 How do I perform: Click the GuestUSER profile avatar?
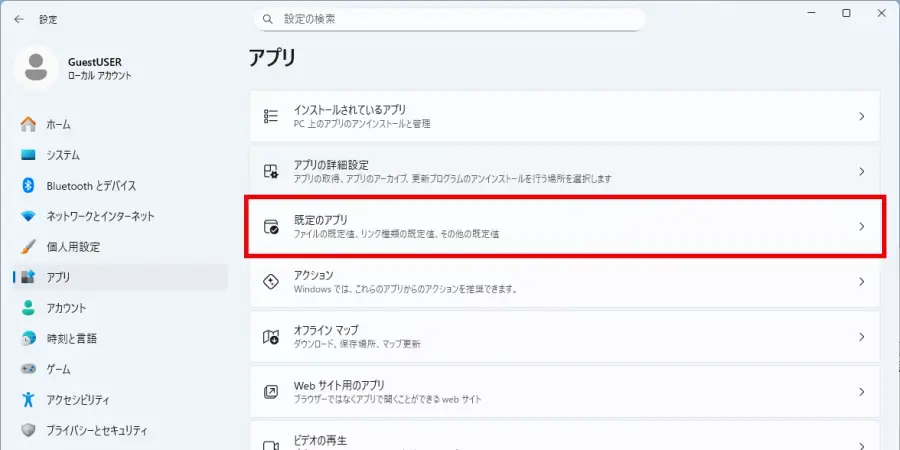[x=36, y=68]
